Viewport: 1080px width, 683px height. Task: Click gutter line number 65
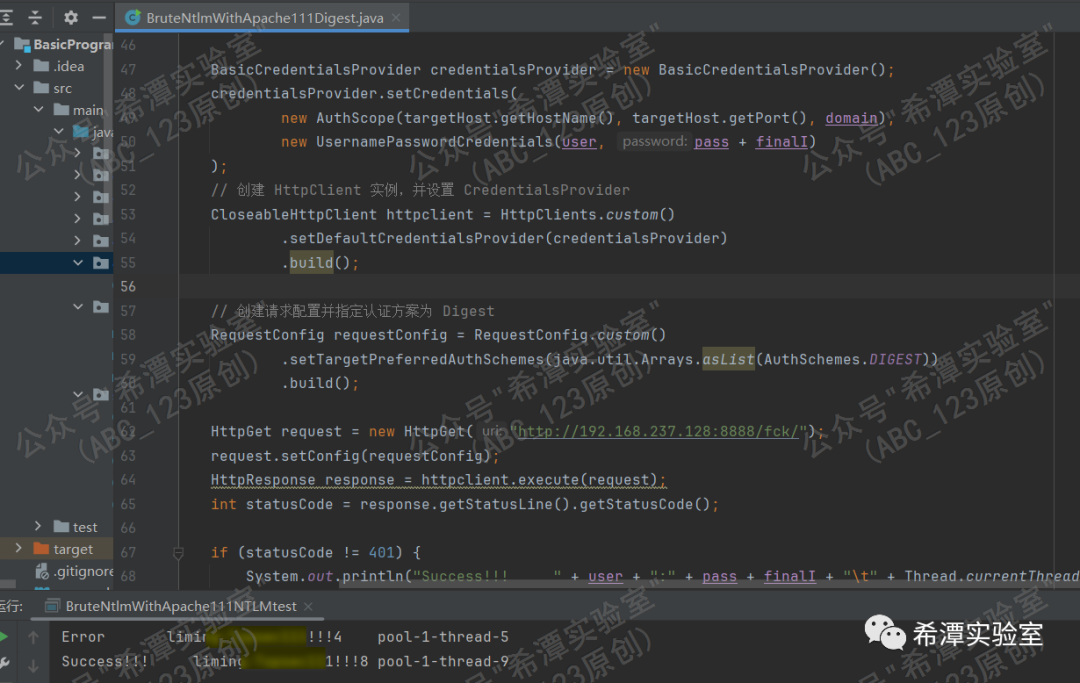128,504
